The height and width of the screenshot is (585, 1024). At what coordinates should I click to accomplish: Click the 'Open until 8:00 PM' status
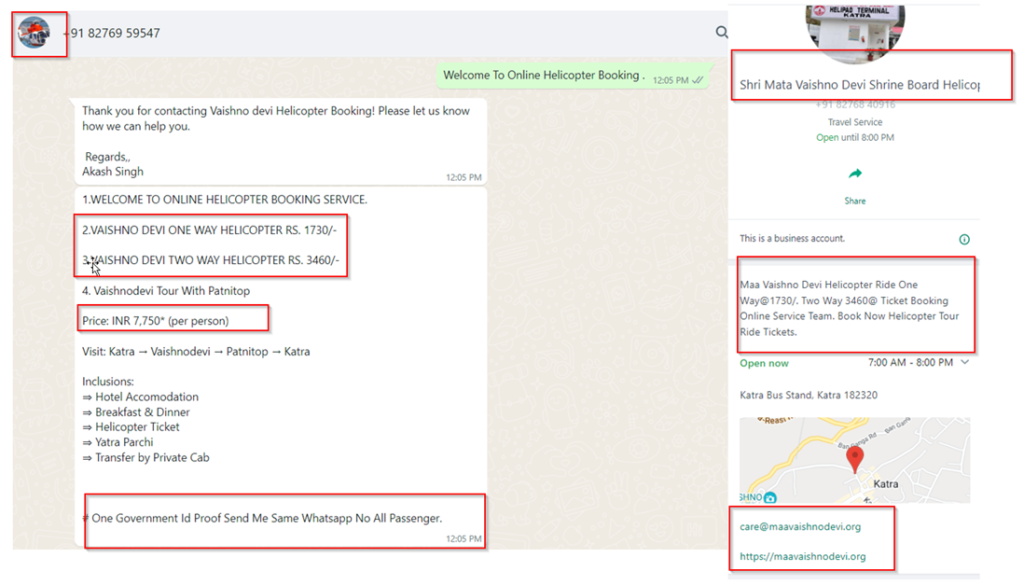pos(855,138)
